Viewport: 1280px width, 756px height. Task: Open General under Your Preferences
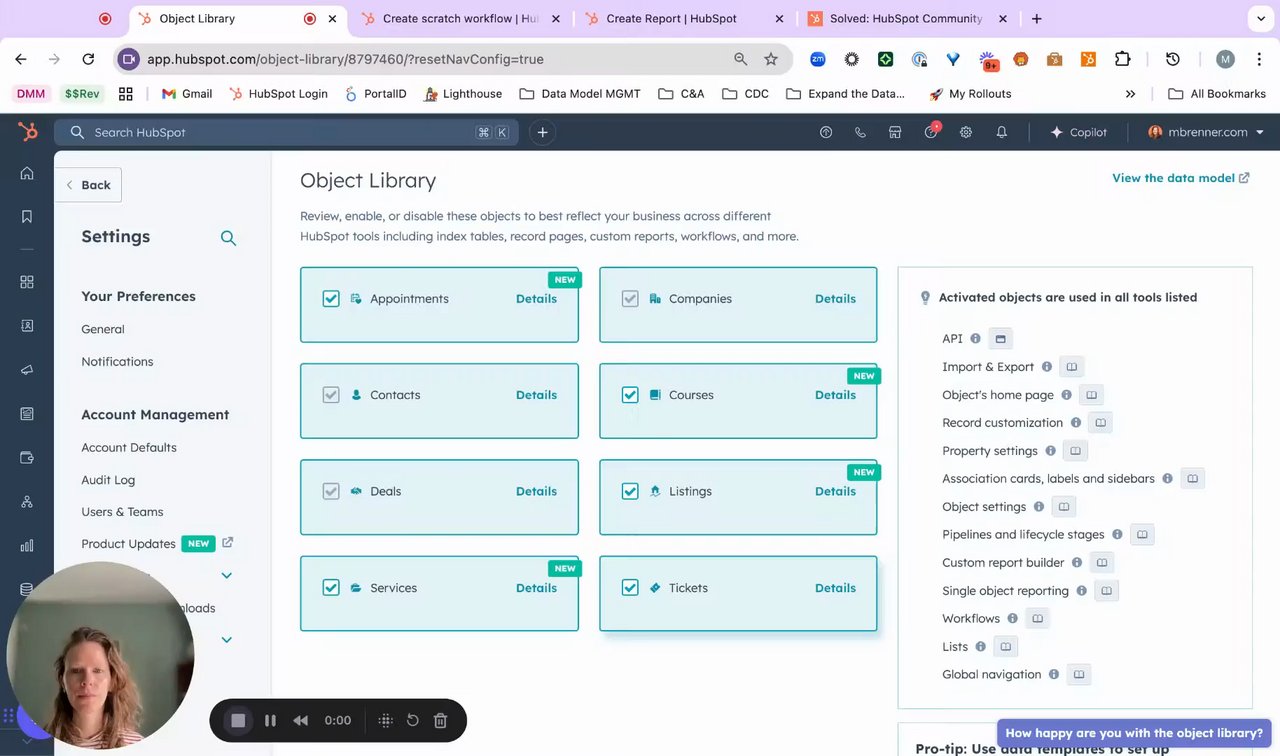[x=103, y=329]
